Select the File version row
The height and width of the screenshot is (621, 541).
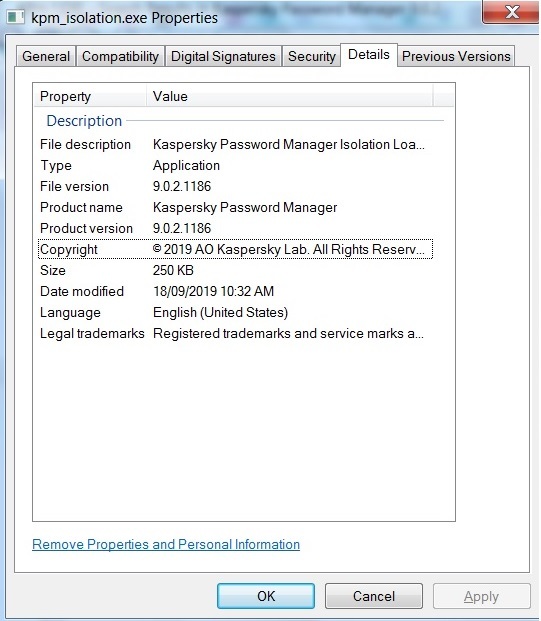click(235, 187)
